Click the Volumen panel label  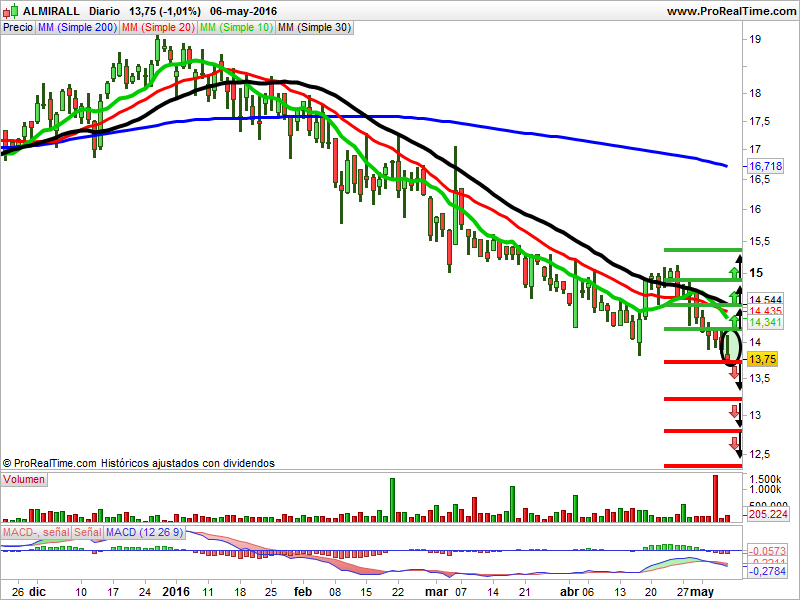[24, 480]
